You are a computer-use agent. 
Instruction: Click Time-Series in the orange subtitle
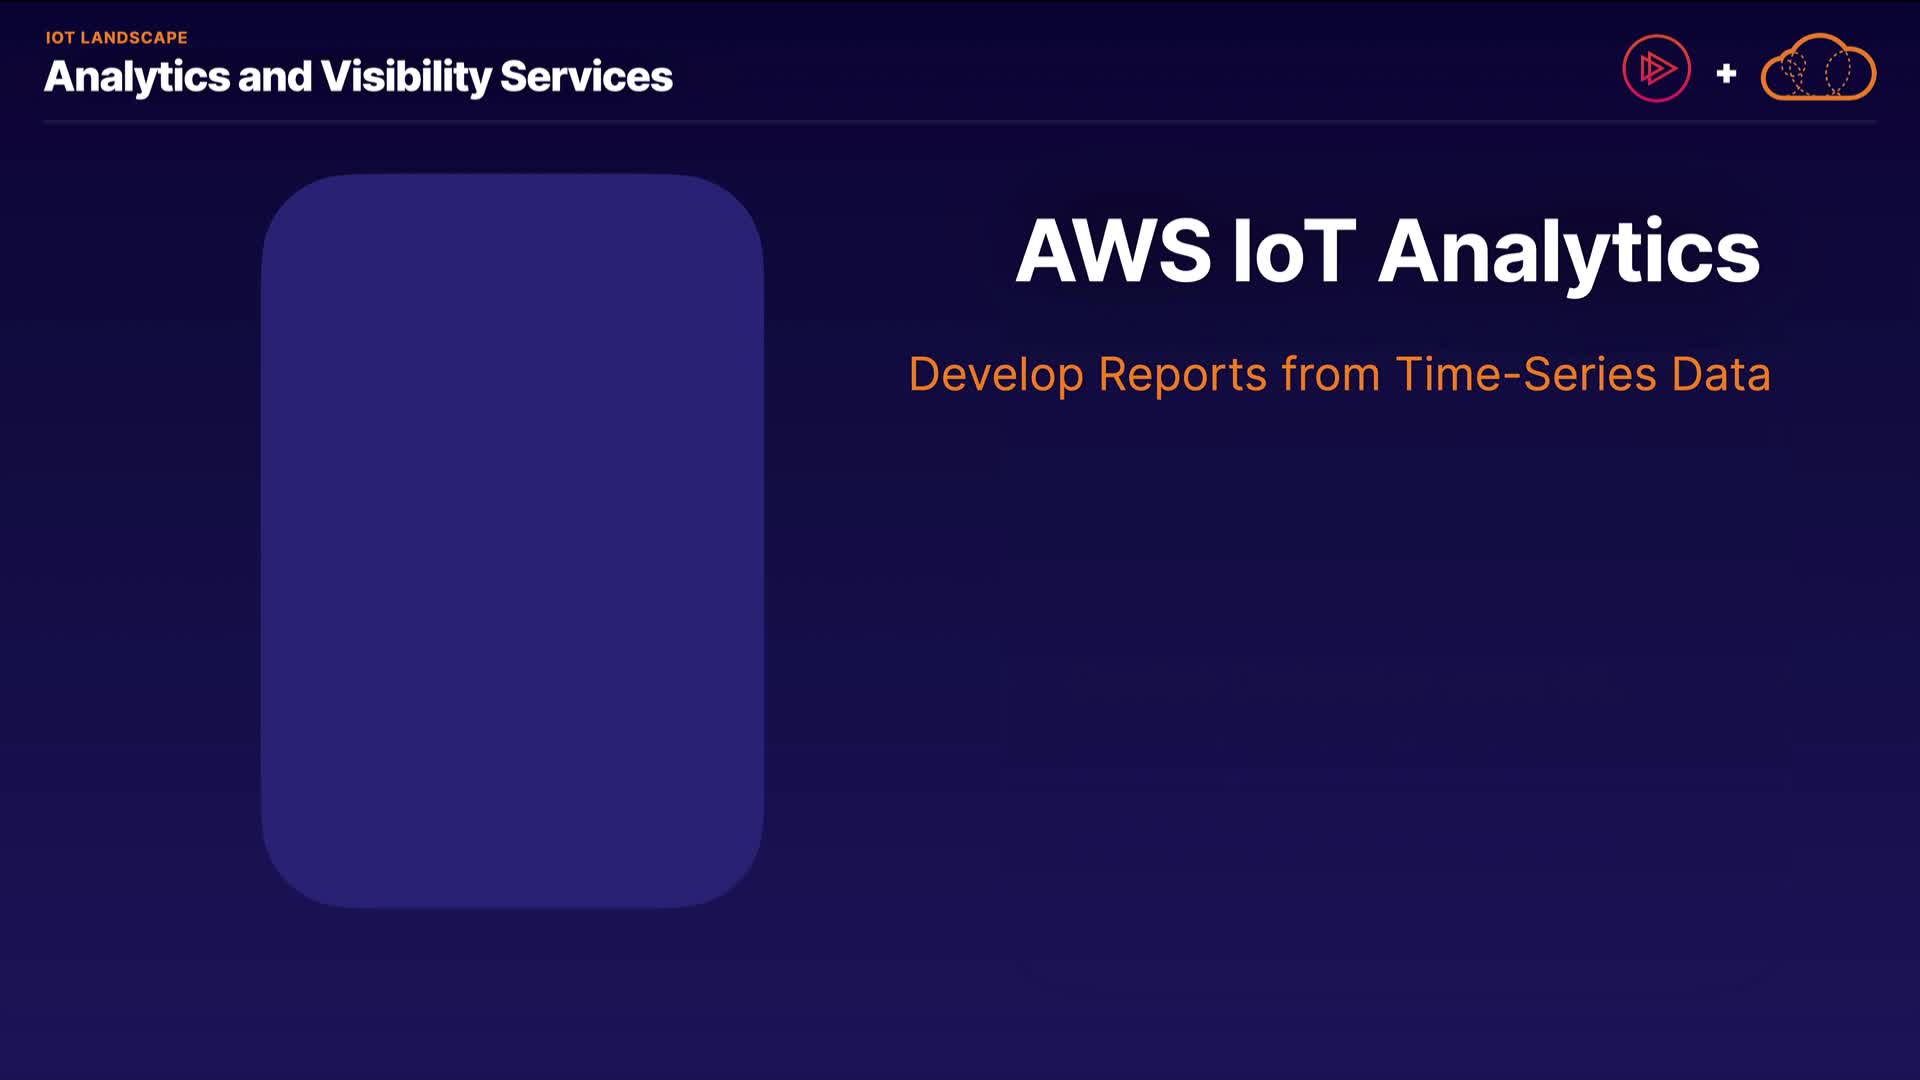coord(1526,375)
